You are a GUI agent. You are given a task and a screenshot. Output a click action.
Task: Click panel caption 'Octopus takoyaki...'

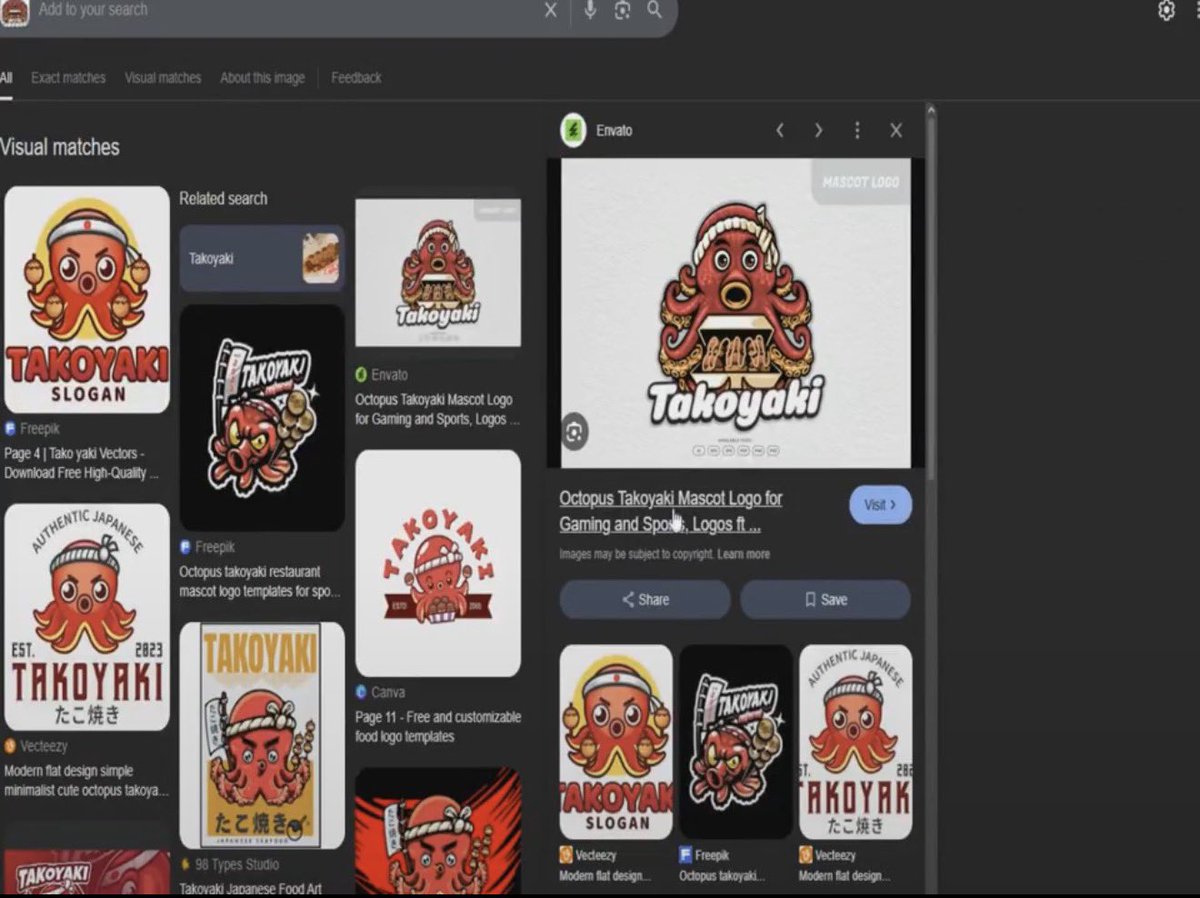722,877
